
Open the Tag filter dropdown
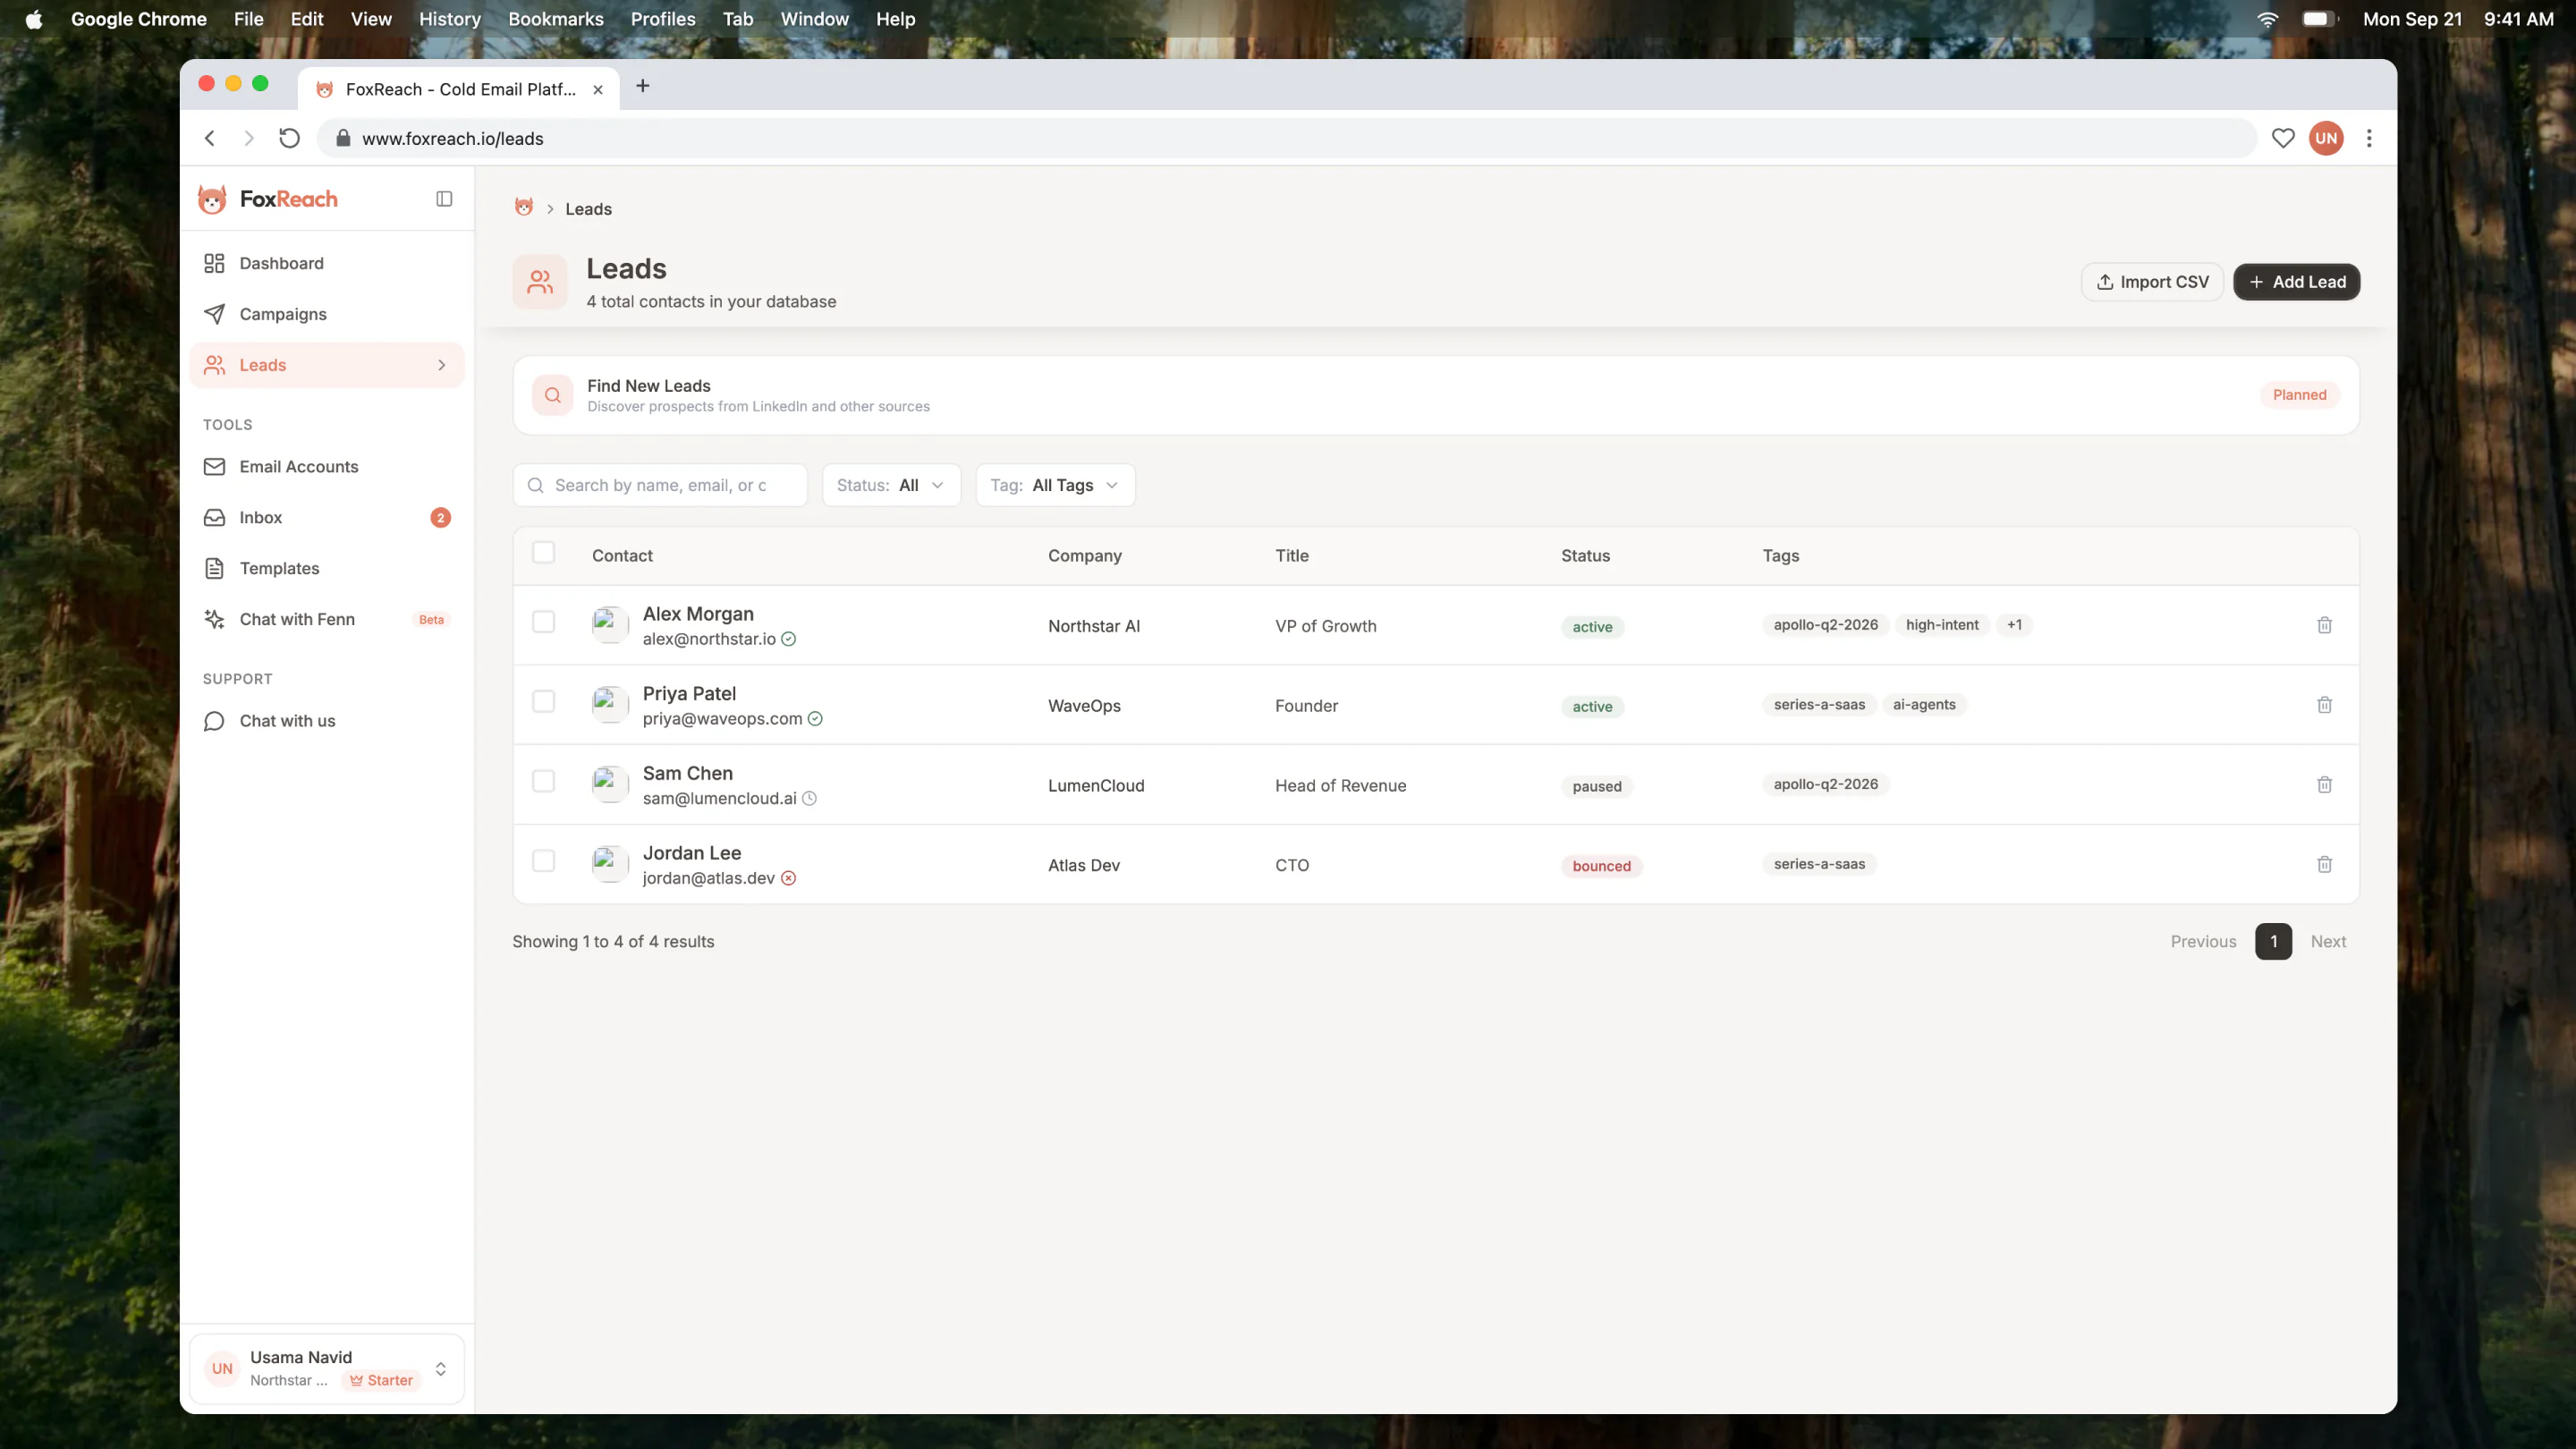coord(1055,485)
